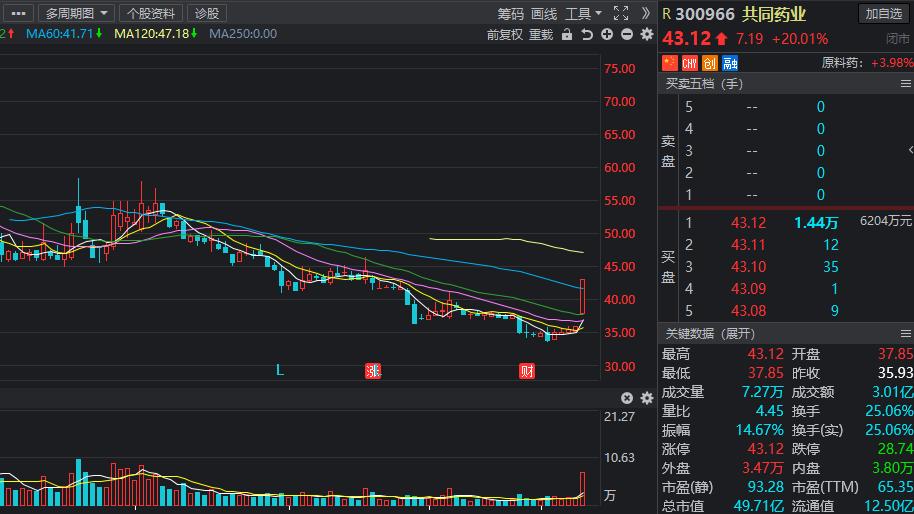The image size is (914, 514).
Task: Click the stock code 300966
Action: click(705, 14)
